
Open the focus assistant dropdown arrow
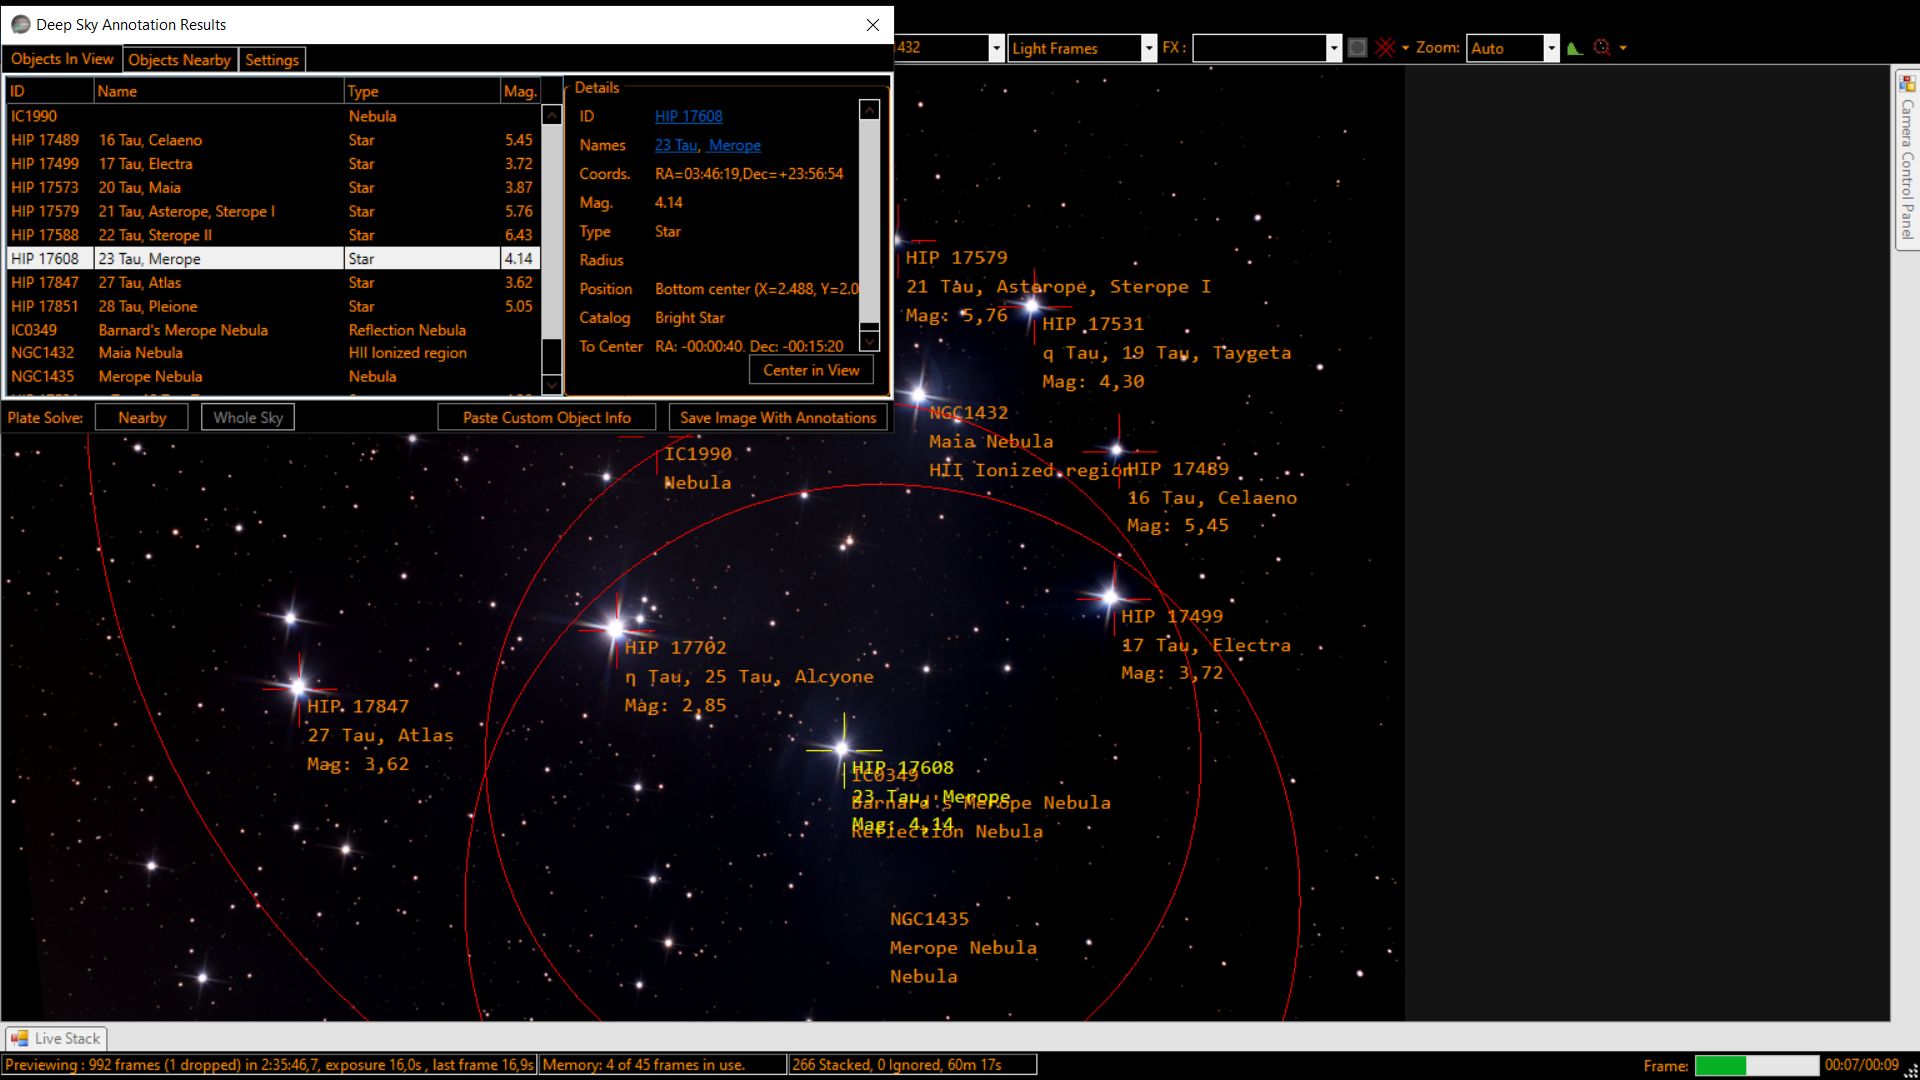point(1623,48)
